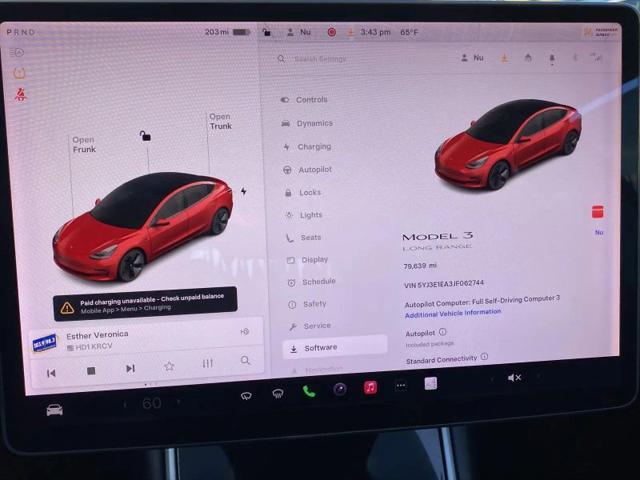Tap the red calendar icon near the car image
640x480 pixels.
(598, 212)
